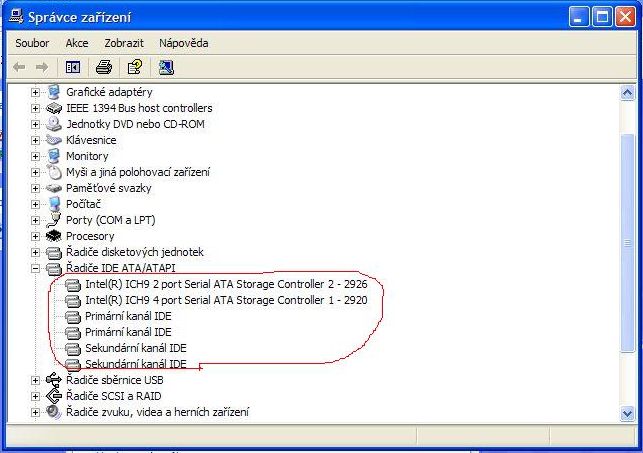Viewport: 643px width, 453px height.
Task: Select the first Primární kanál IDE entry
Action: pos(128,316)
